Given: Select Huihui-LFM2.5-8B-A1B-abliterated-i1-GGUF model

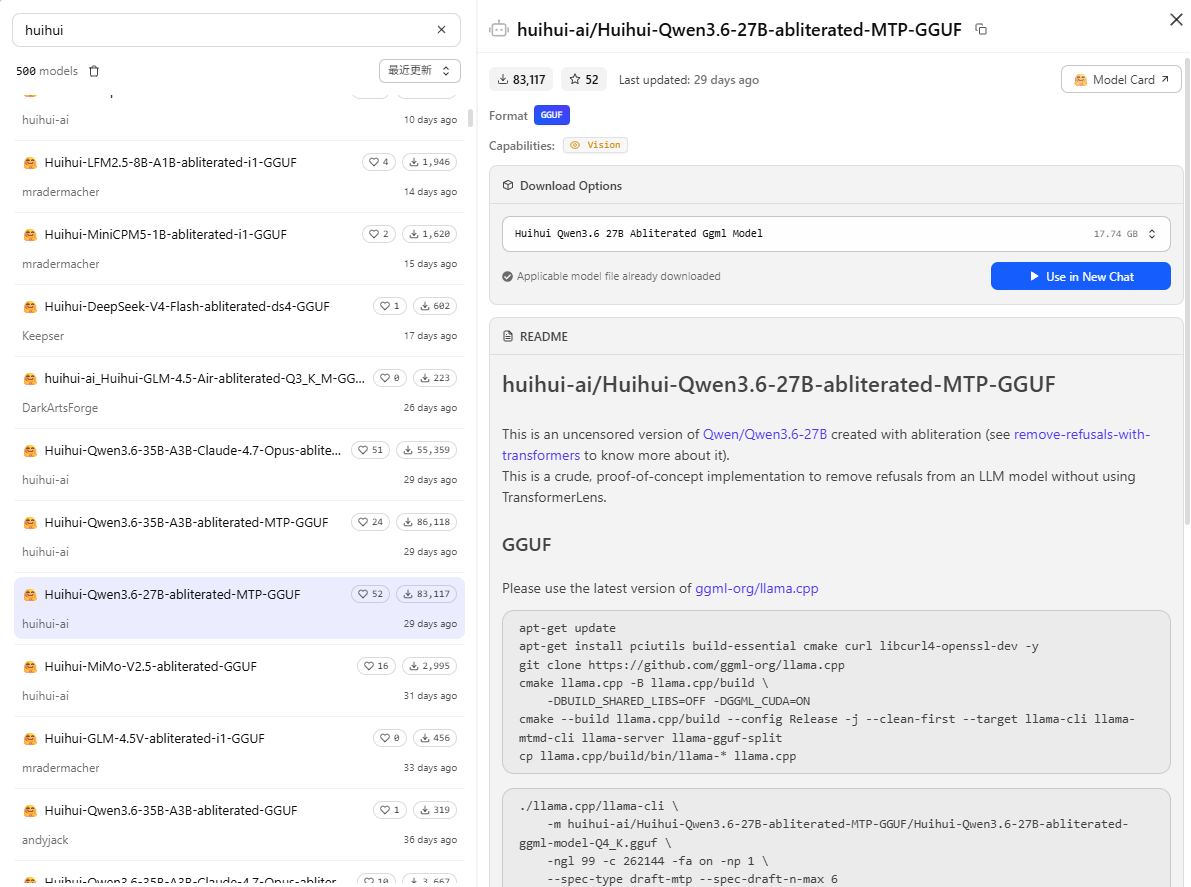Looking at the screenshot, I should pyautogui.click(x=239, y=176).
